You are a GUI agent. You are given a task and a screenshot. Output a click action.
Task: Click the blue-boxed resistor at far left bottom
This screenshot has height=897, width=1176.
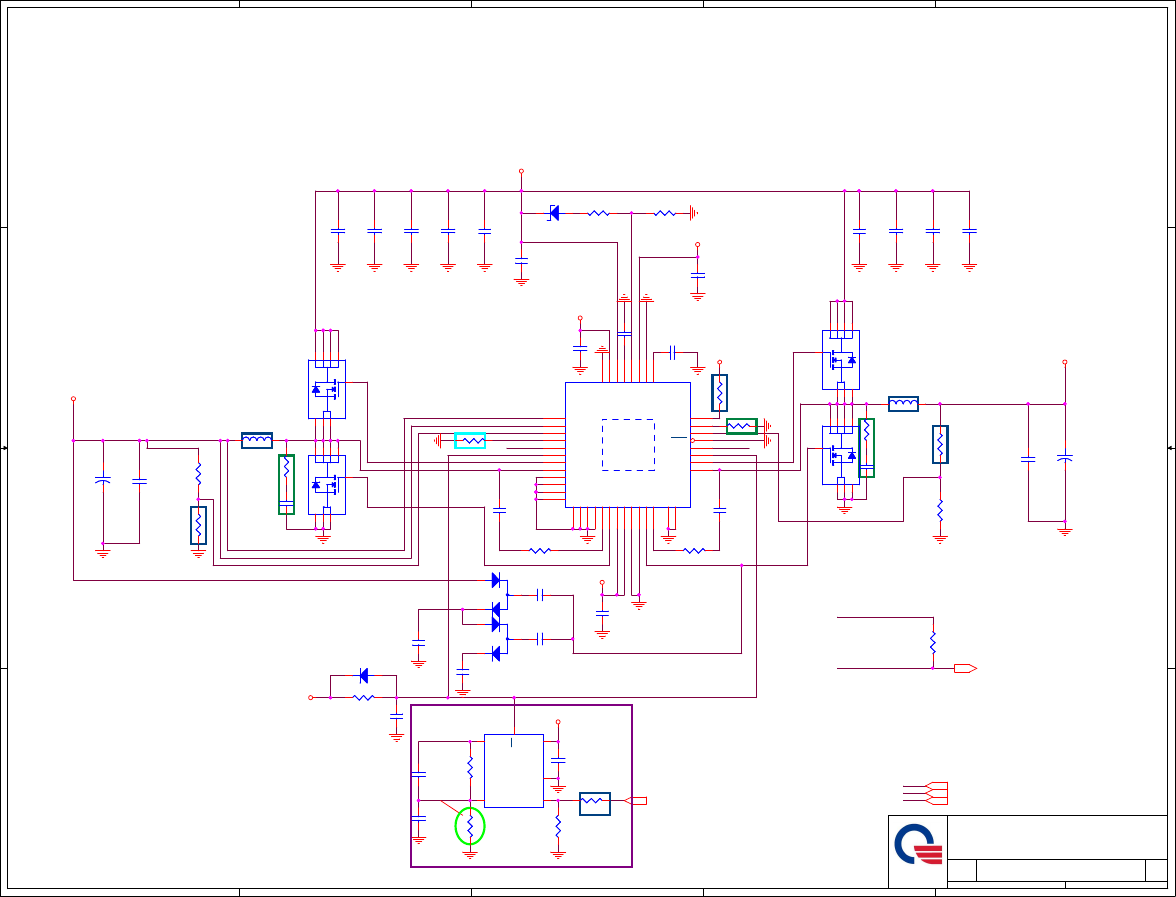[198, 525]
